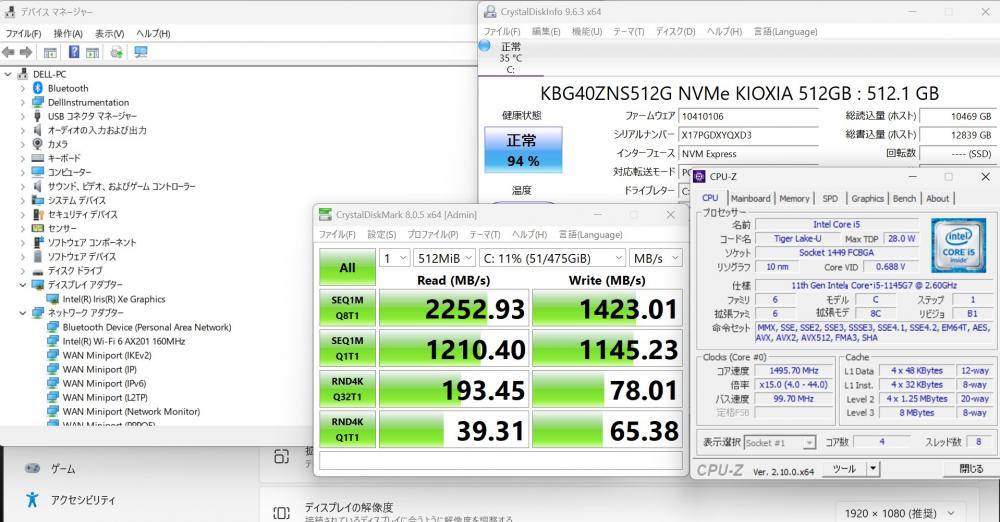Click the ツール button in CPU-Z

click(844, 469)
